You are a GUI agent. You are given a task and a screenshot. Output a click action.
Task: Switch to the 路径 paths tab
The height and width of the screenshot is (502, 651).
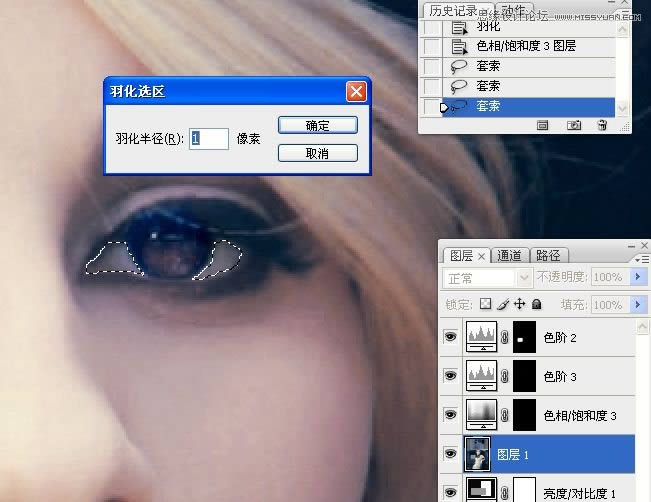point(547,255)
